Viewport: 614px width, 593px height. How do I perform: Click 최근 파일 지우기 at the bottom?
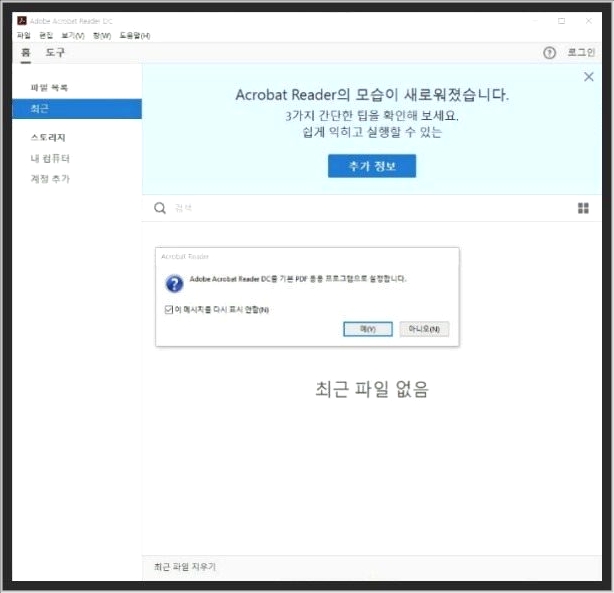(x=184, y=566)
